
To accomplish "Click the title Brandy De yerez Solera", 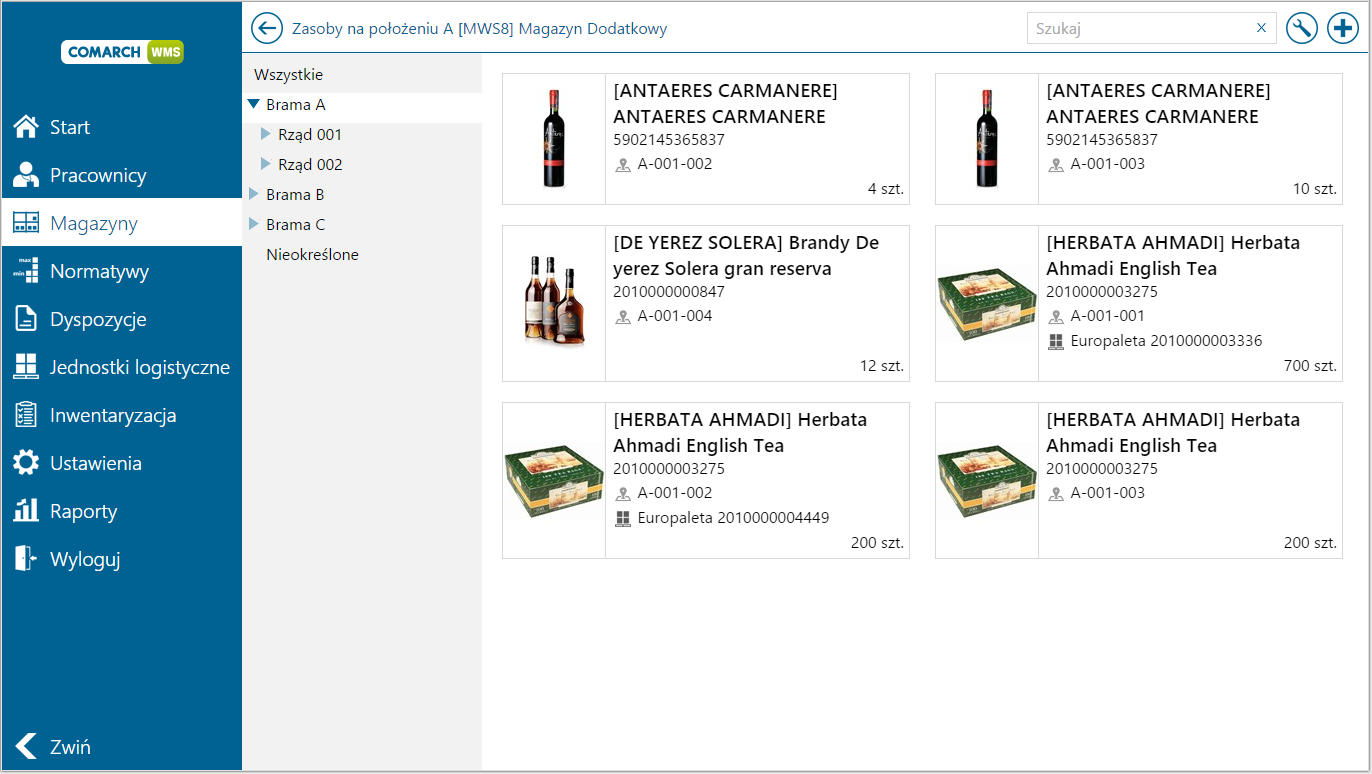I will point(746,255).
